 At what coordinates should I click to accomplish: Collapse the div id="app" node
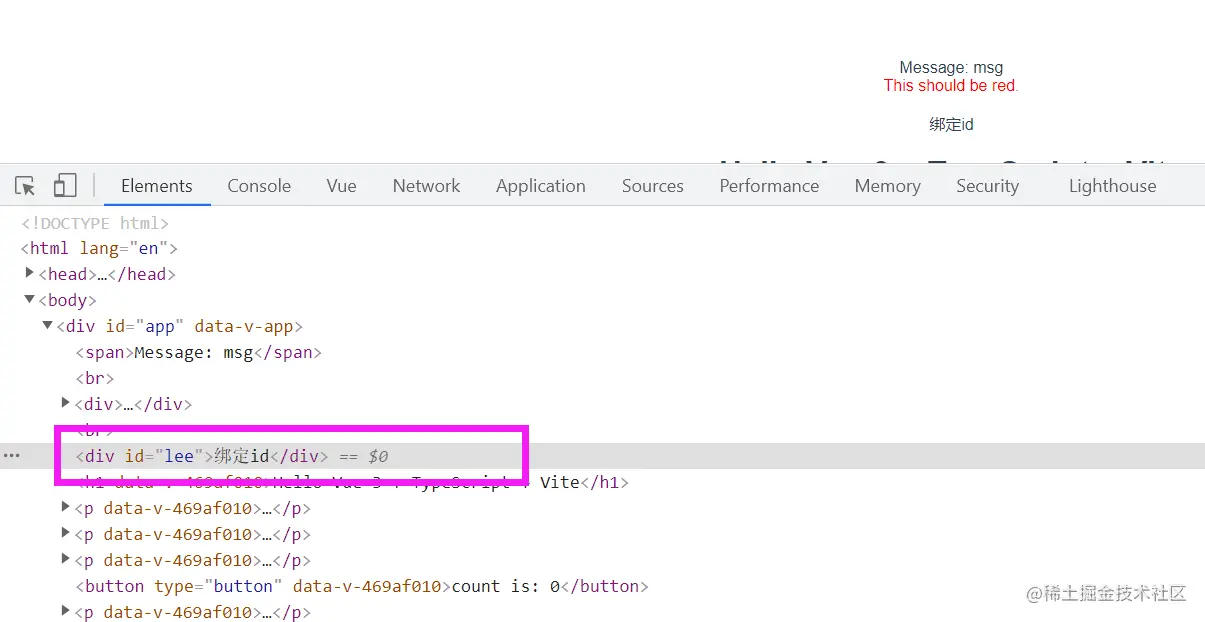(48, 325)
